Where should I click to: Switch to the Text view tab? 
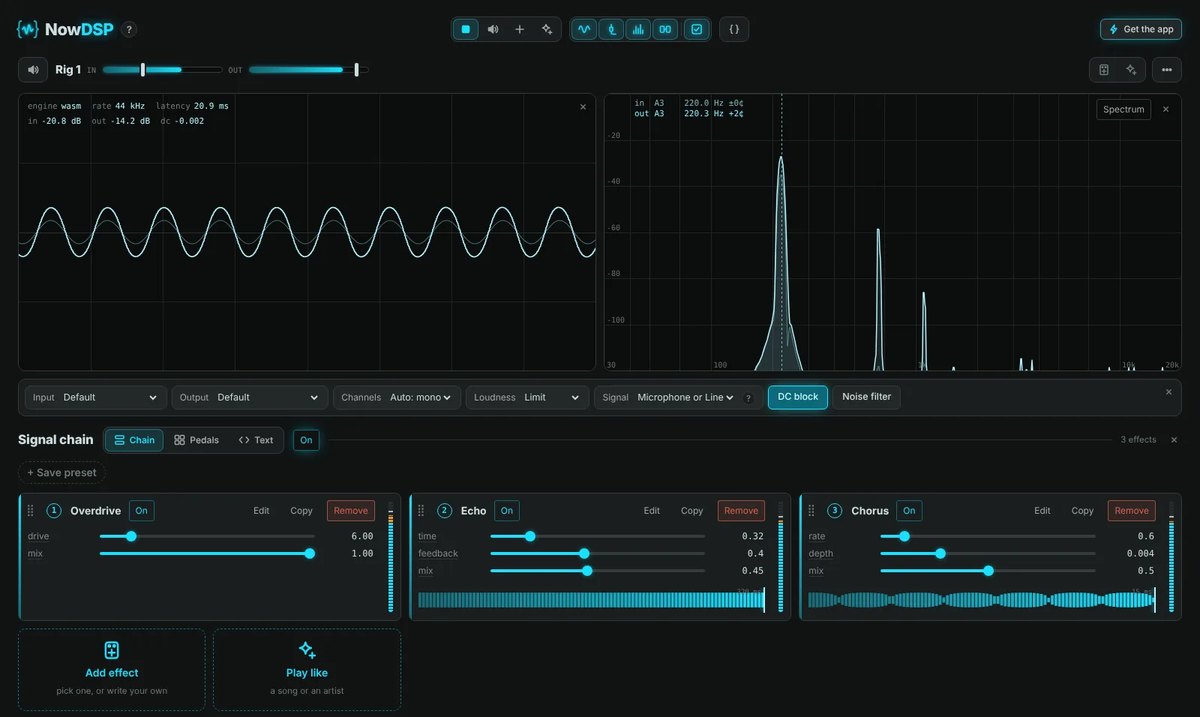256,440
